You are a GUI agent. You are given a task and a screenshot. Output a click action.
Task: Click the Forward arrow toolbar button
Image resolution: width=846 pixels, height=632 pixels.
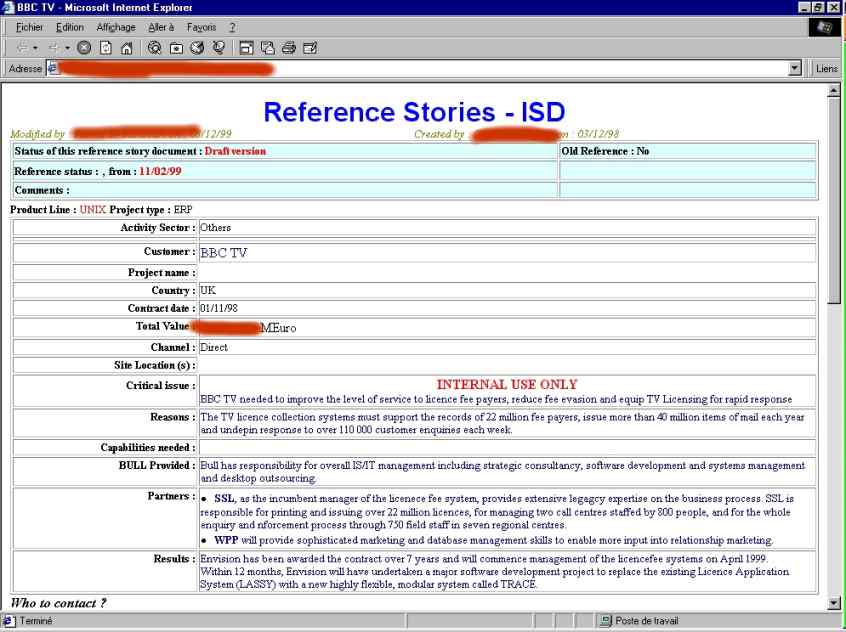(54, 48)
